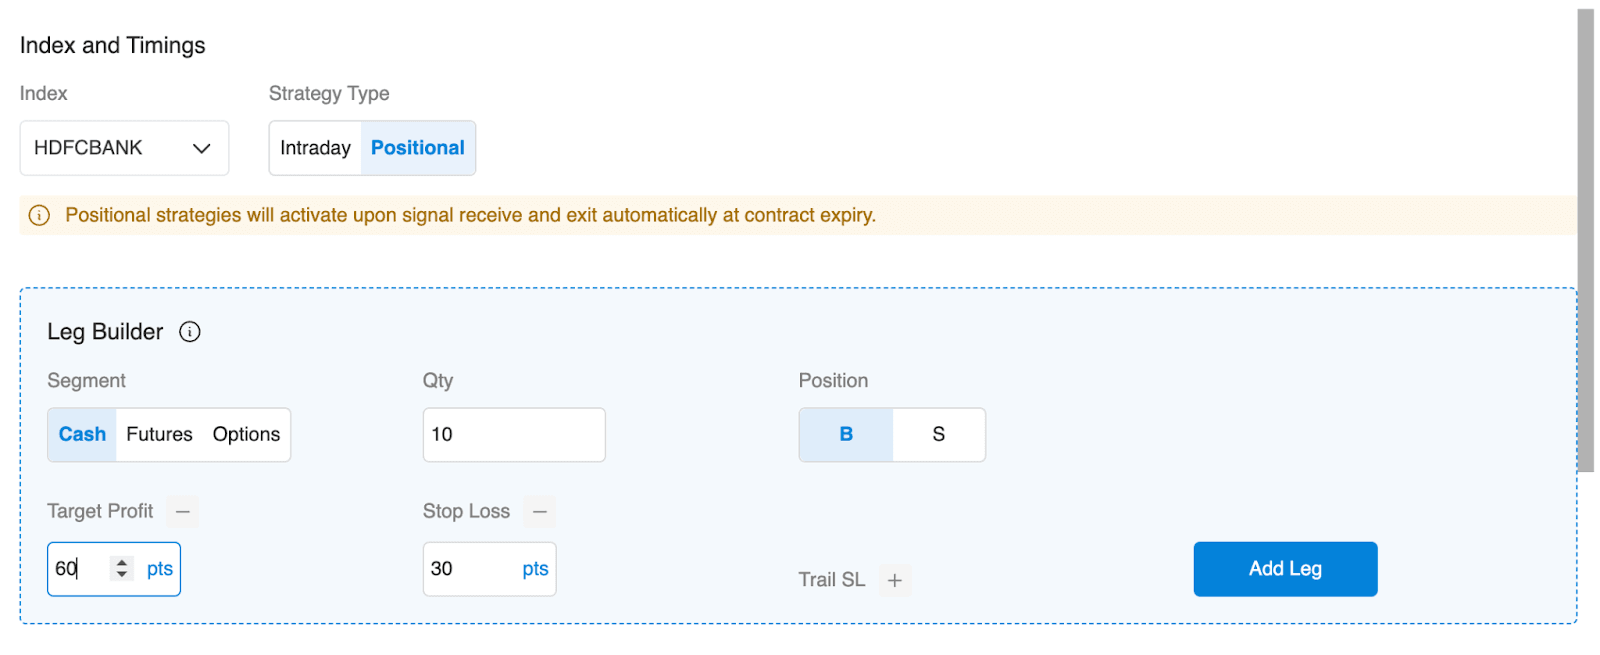Click the vertical page scrollbar
This screenshot has height=655, width=1600.
[x=1585, y=240]
